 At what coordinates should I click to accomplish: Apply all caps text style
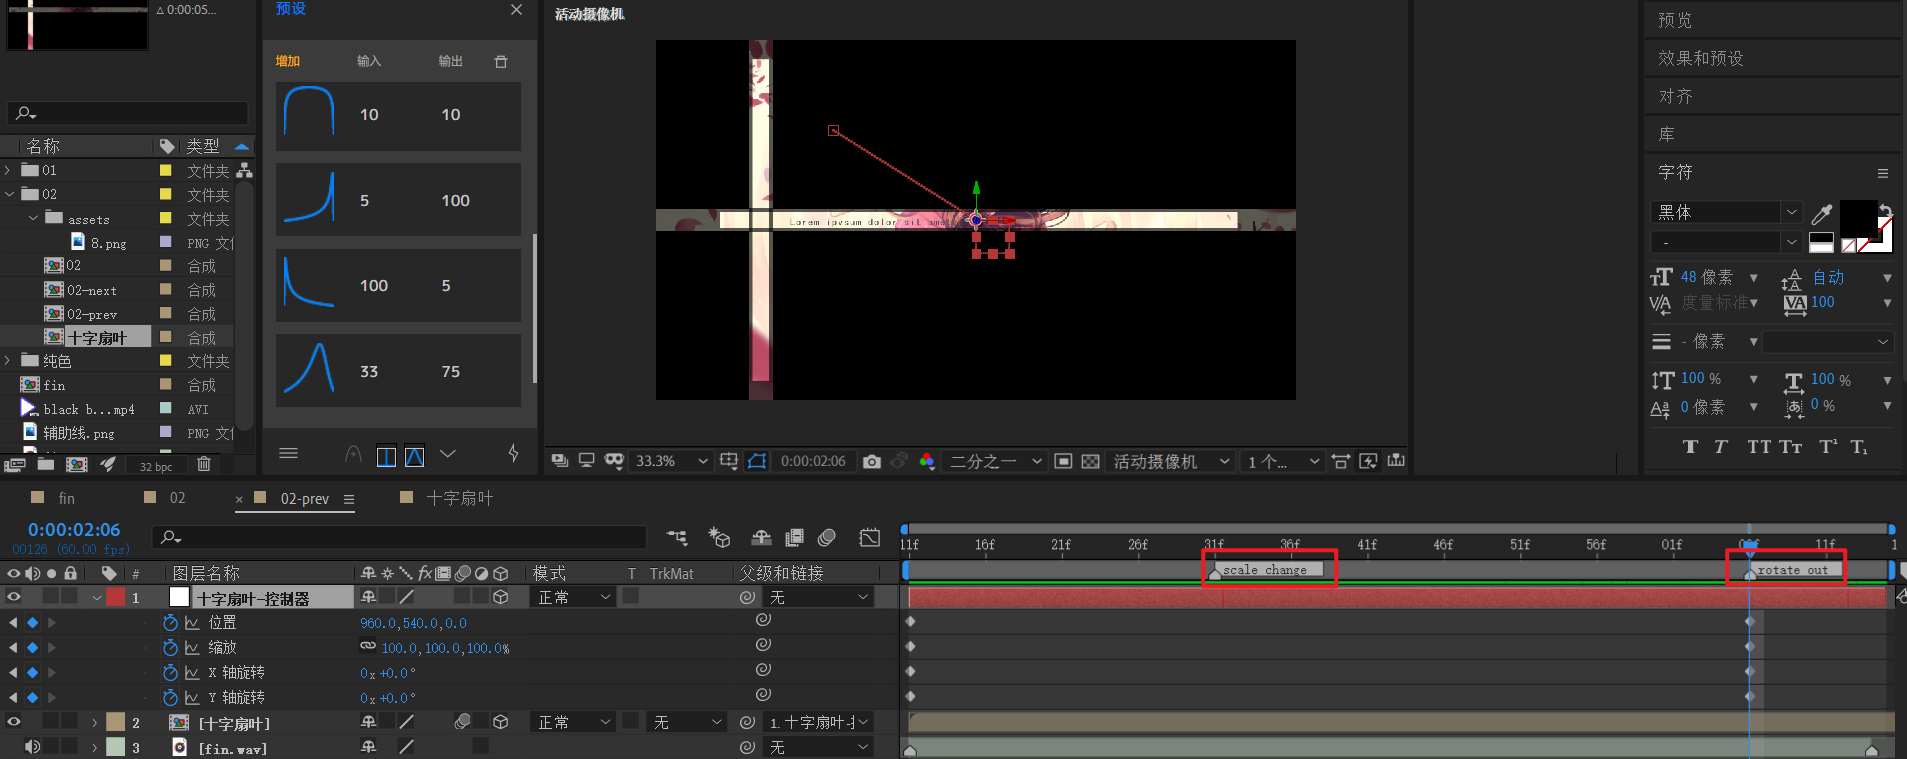click(1759, 447)
